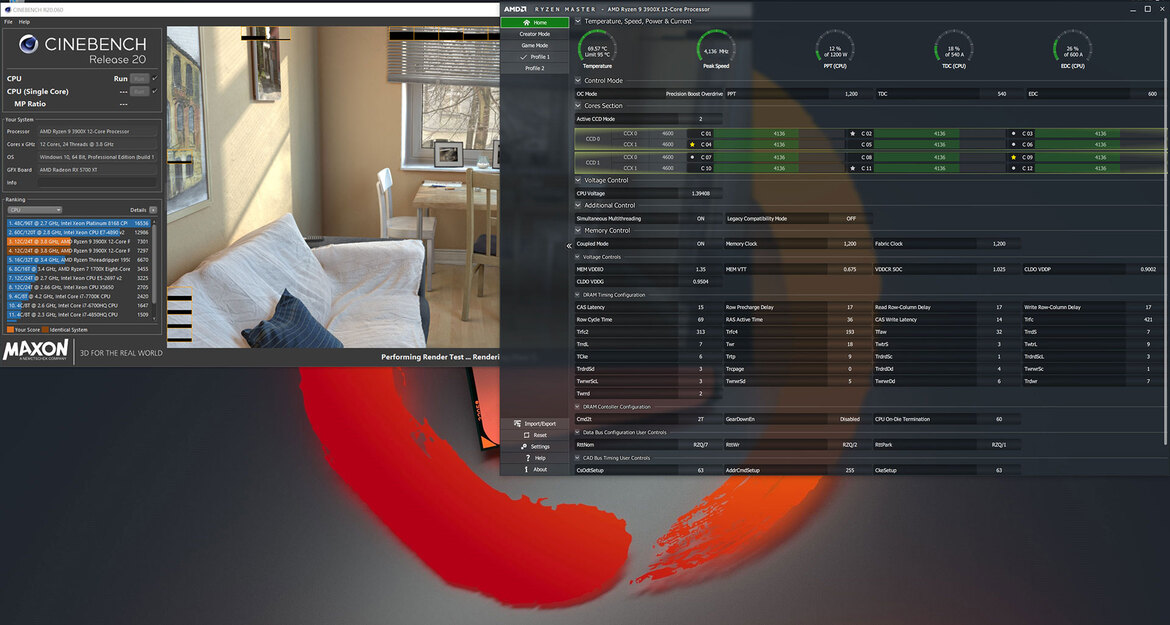Open Help in Ryzen Master sidebar
1170x625 pixels.
point(534,458)
